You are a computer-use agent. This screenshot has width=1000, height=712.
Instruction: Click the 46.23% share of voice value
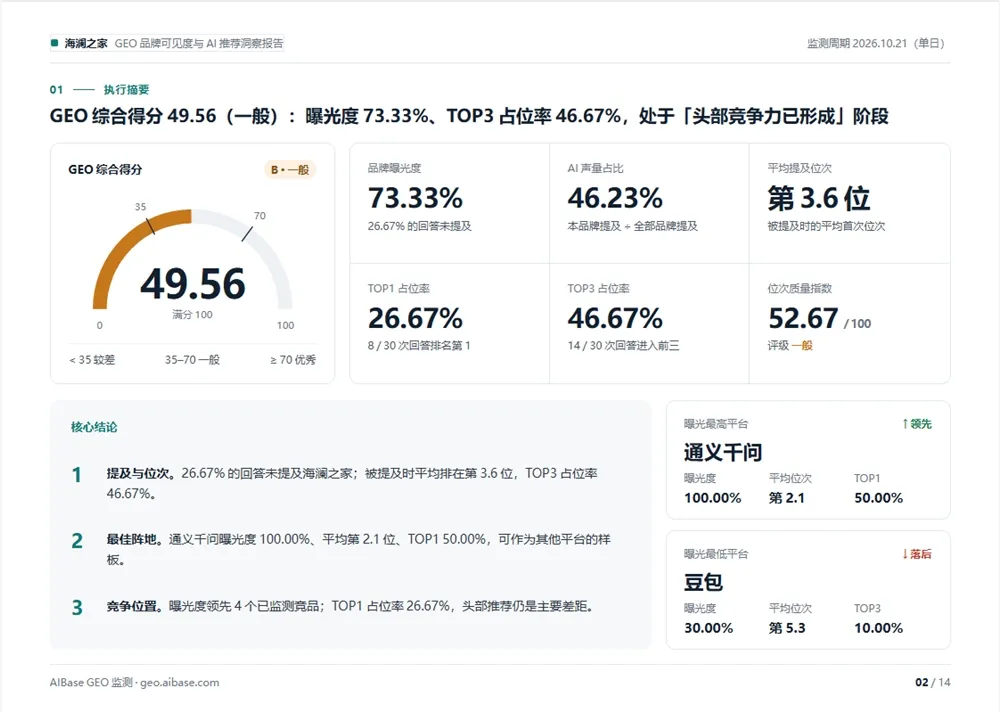click(x=615, y=198)
